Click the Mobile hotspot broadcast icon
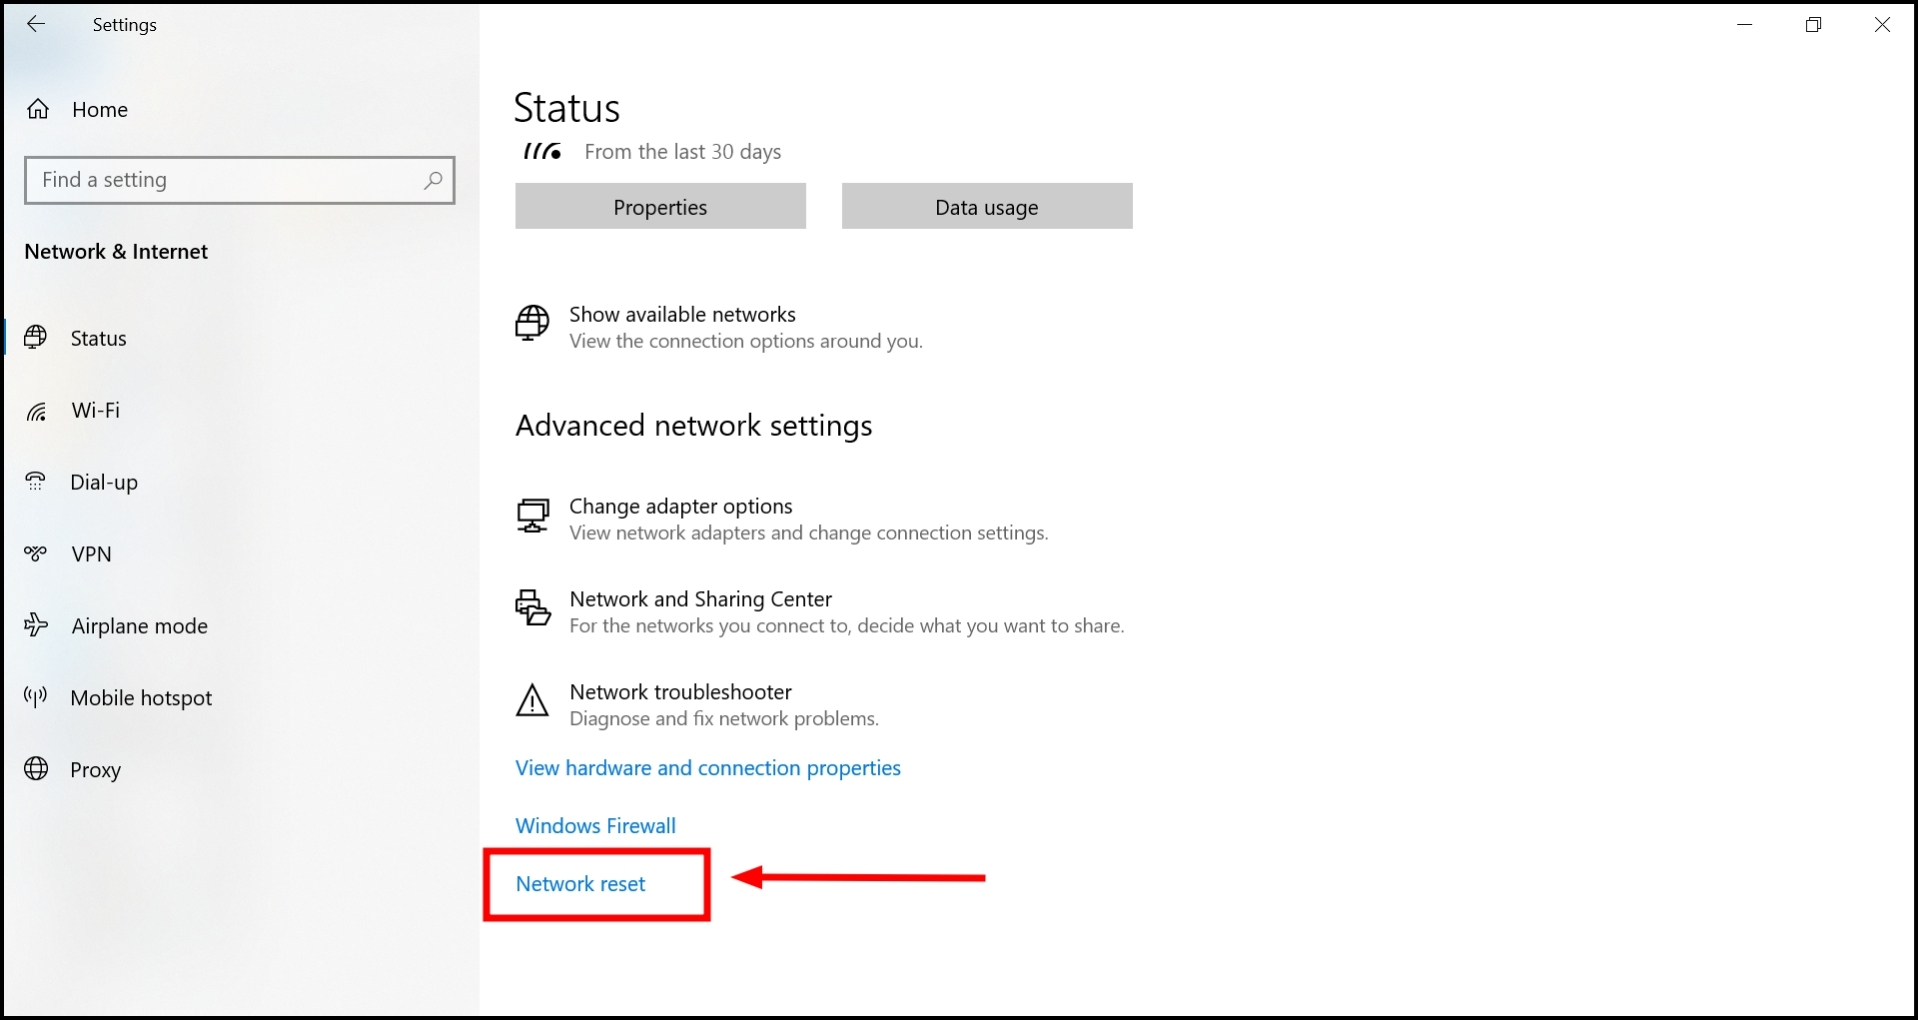1920x1020 pixels. click(36, 697)
